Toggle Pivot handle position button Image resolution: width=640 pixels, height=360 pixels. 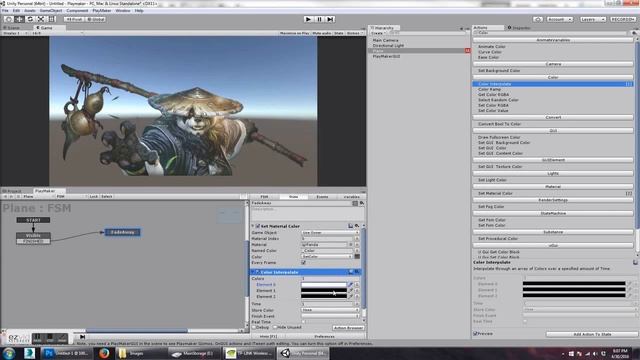point(73,19)
